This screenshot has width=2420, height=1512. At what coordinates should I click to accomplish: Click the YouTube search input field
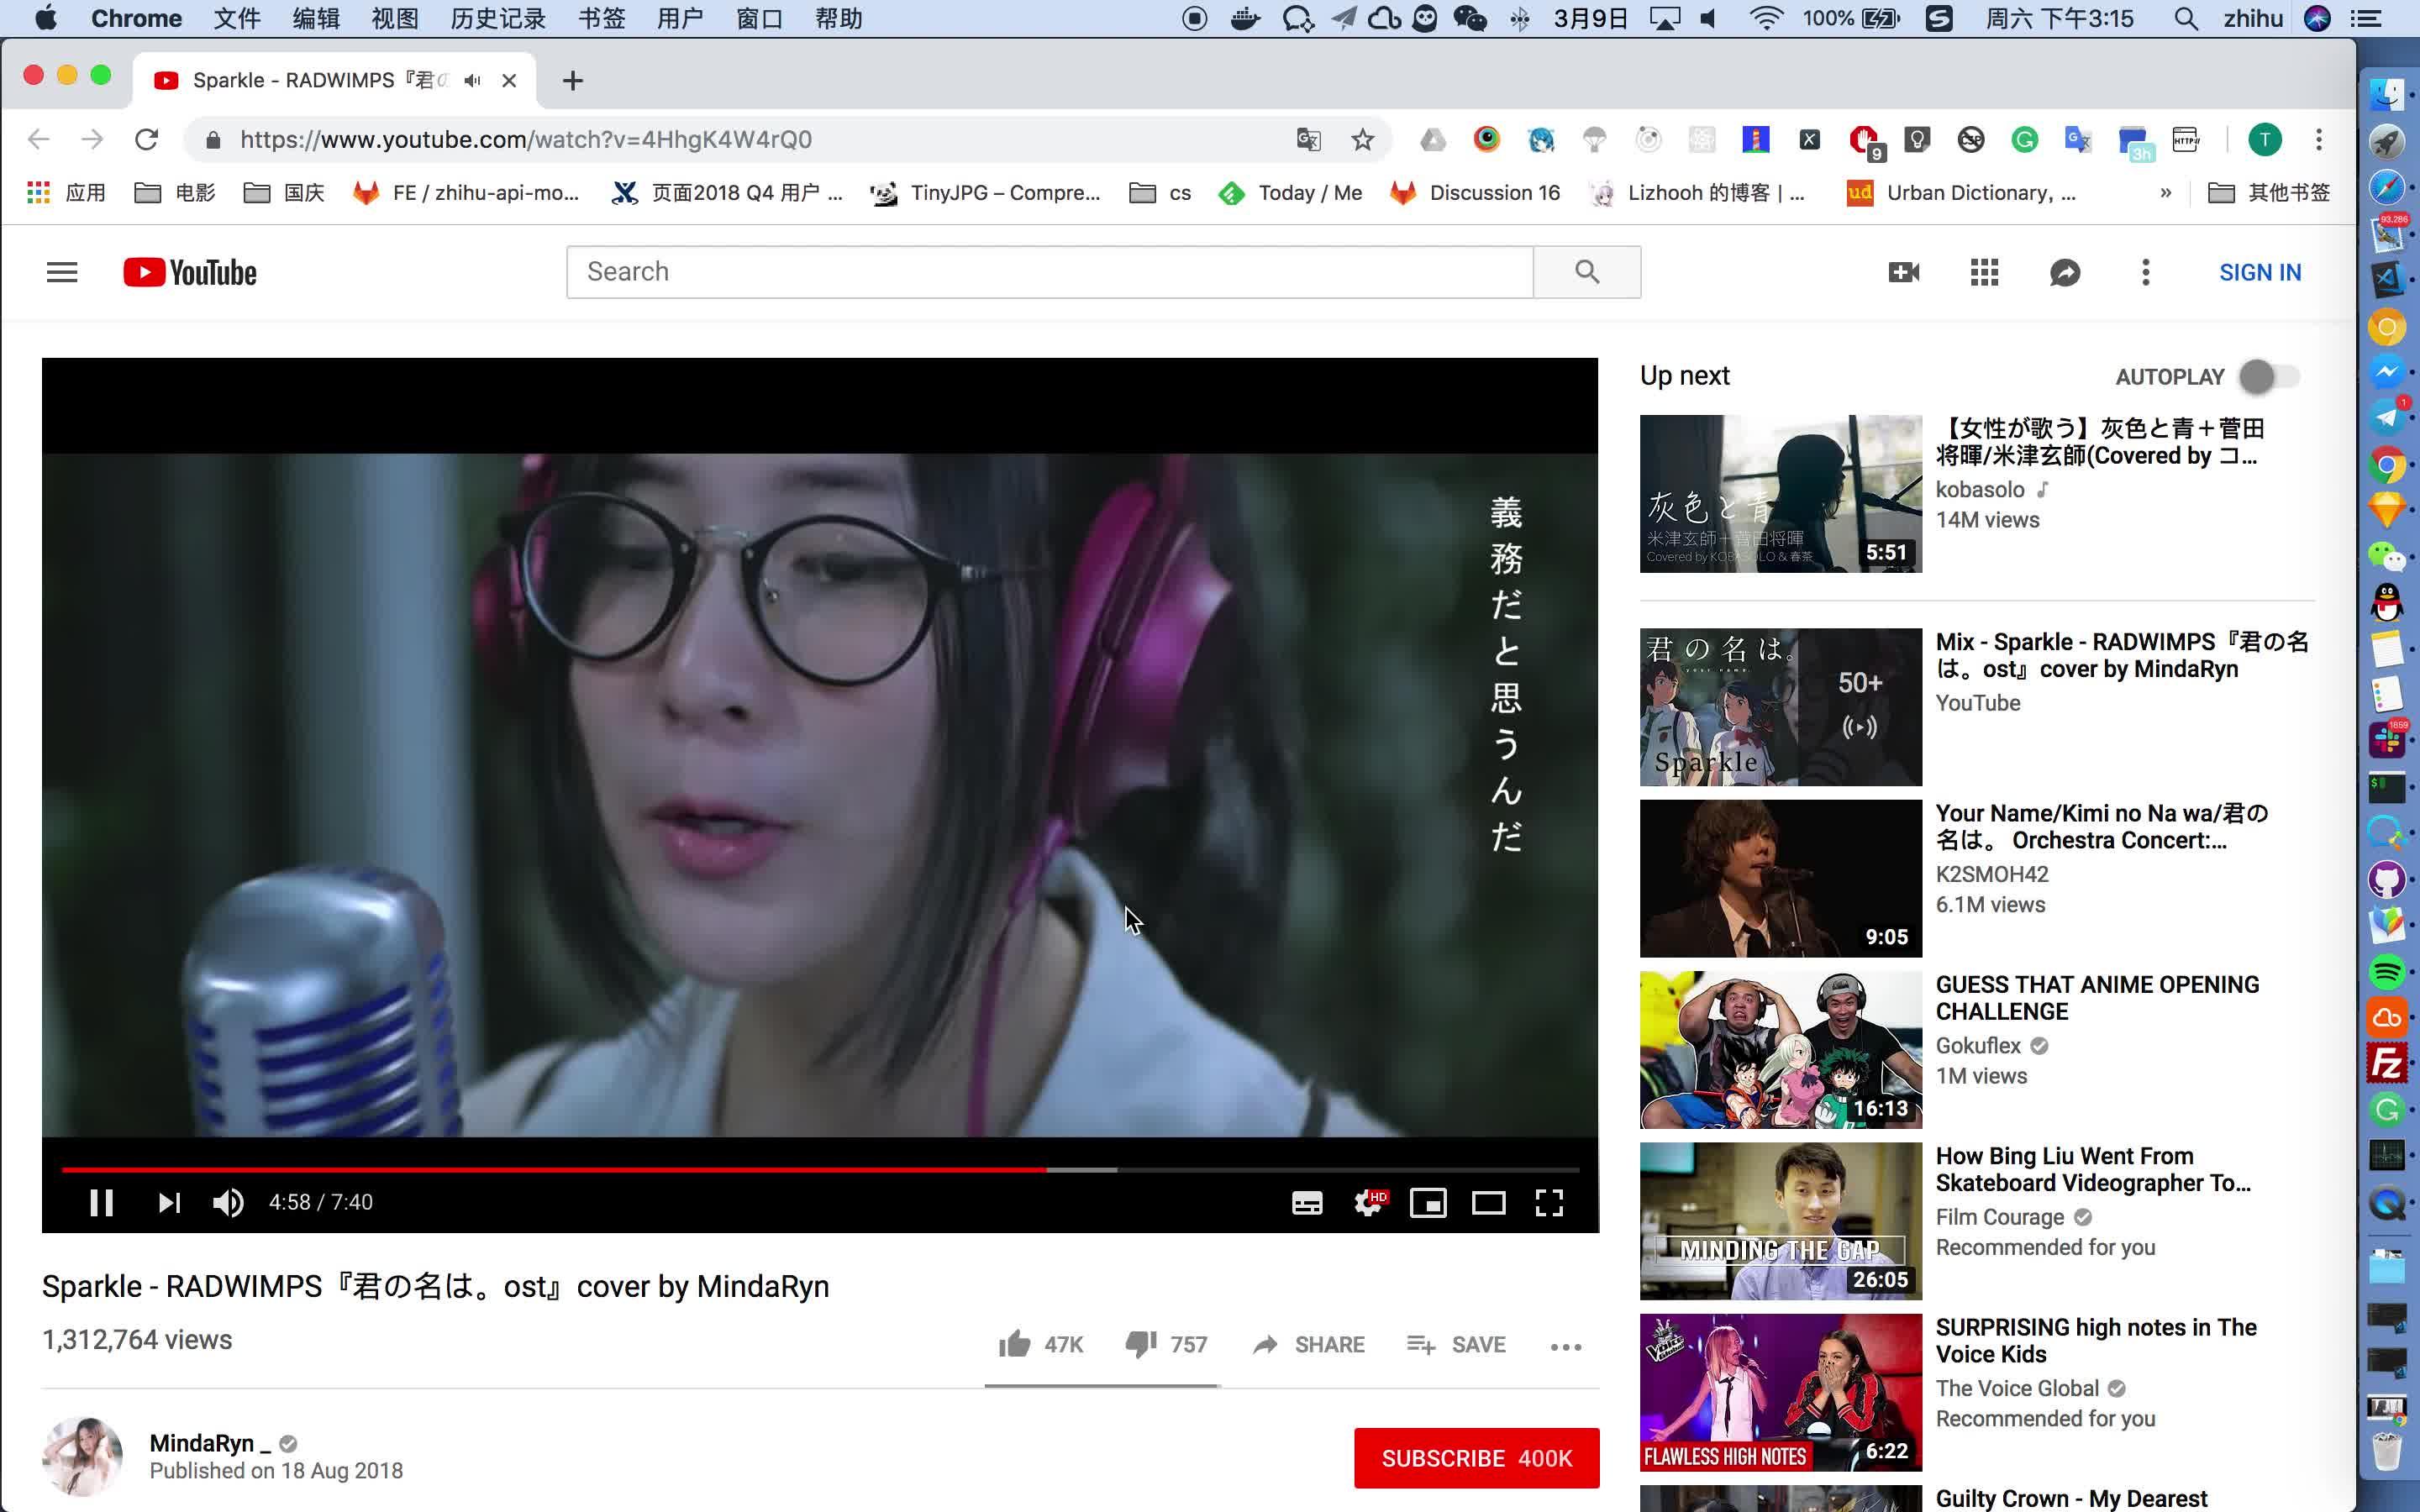pyautogui.click(x=1050, y=272)
